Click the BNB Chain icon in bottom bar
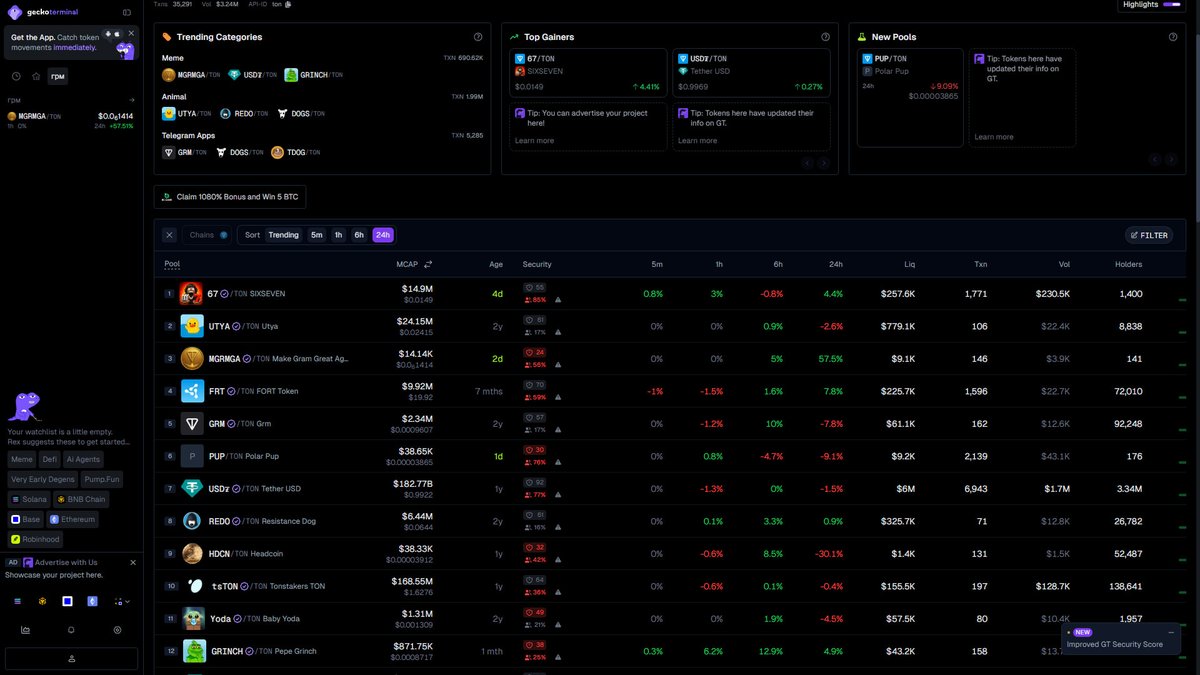 click(x=42, y=601)
